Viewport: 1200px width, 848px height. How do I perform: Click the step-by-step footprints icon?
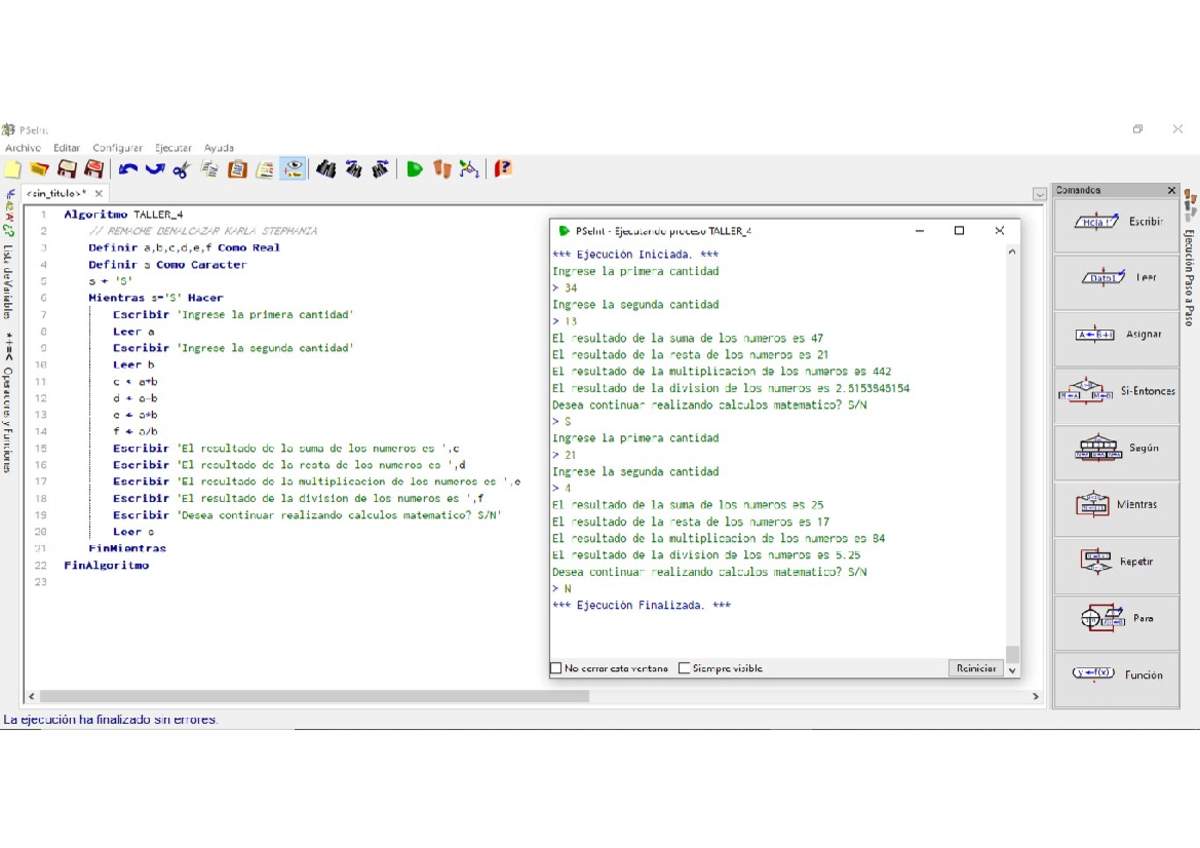442,169
